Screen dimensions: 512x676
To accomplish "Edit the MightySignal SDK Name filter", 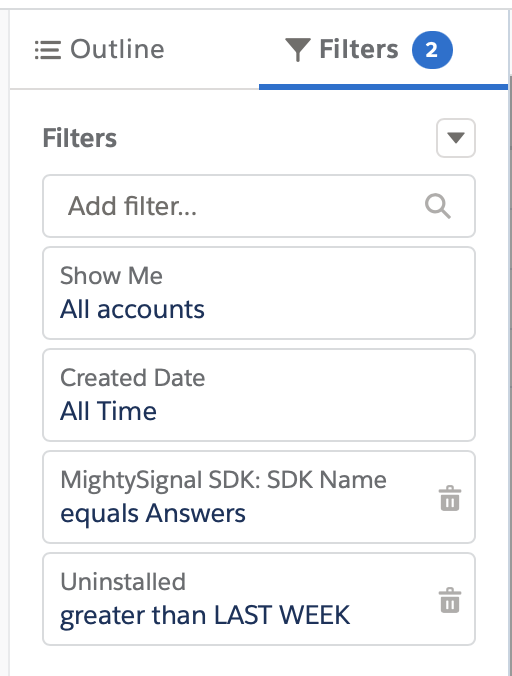I will (259, 497).
